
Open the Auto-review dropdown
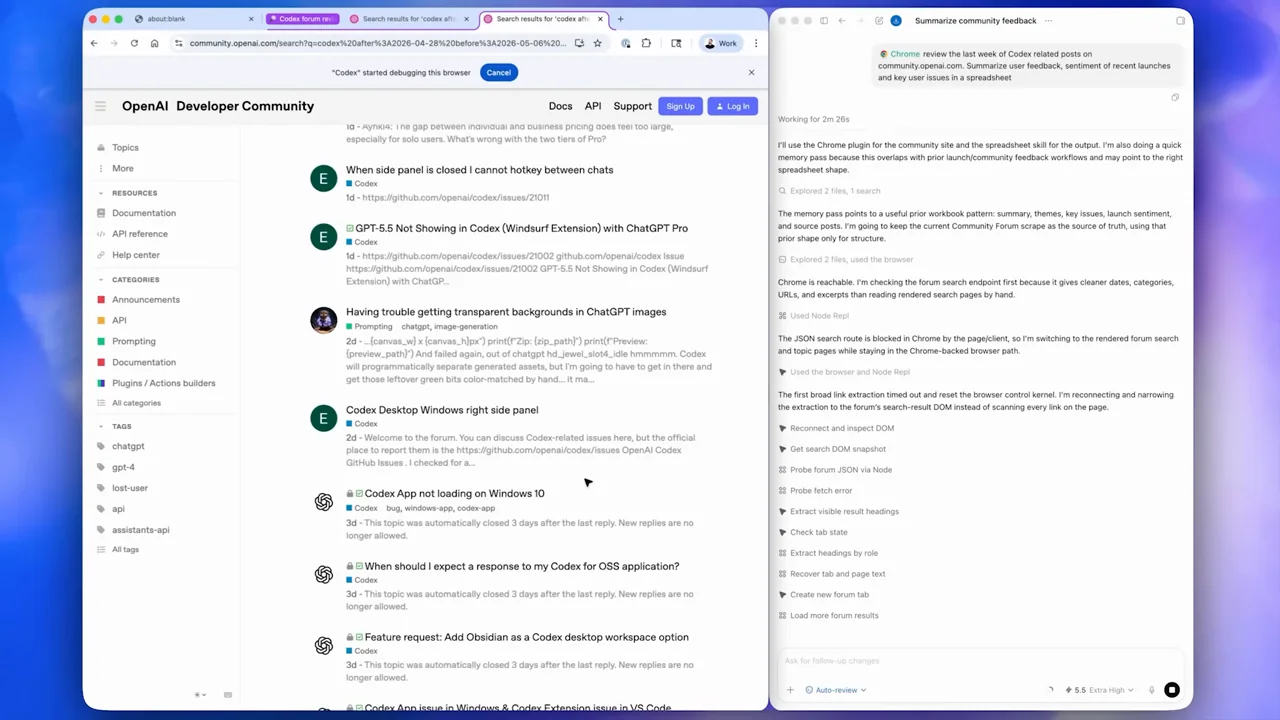point(836,690)
